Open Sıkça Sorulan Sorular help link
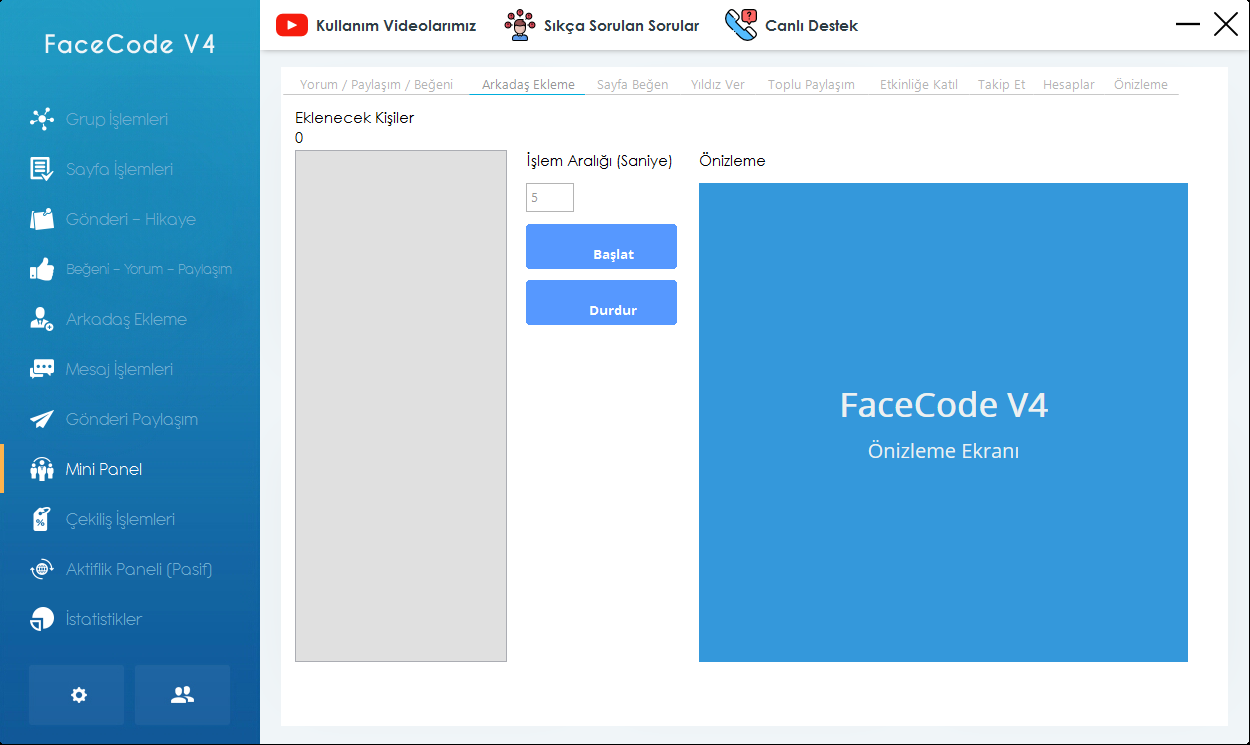Screen dimensions: 1250x745 pos(602,25)
